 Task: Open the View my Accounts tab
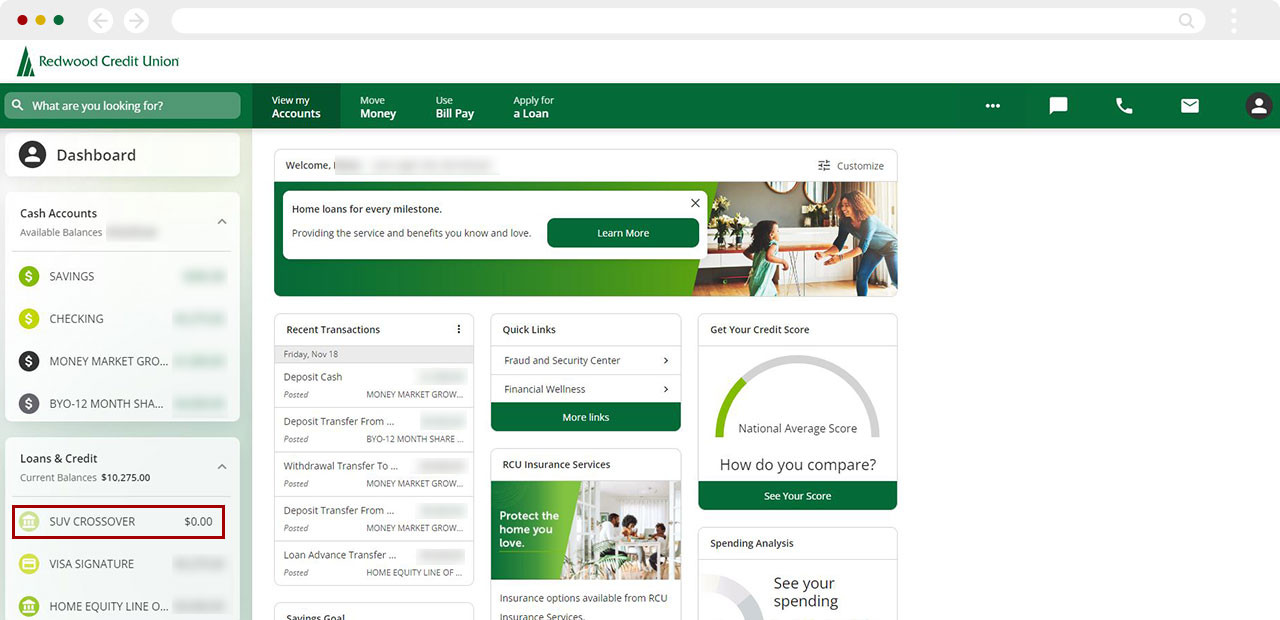(x=296, y=107)
